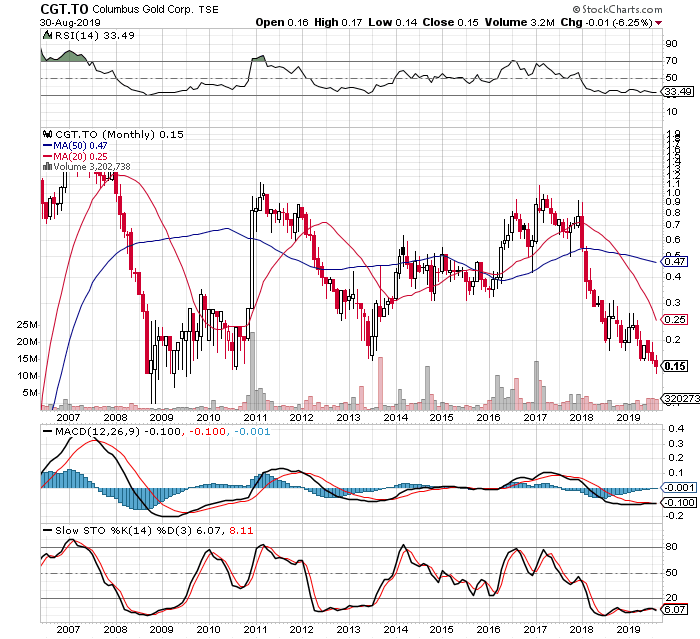Click the Slow STO %K(14) legend icon
Screen dimensions: 700x639
pyautogui.click(x=46, y=528)
